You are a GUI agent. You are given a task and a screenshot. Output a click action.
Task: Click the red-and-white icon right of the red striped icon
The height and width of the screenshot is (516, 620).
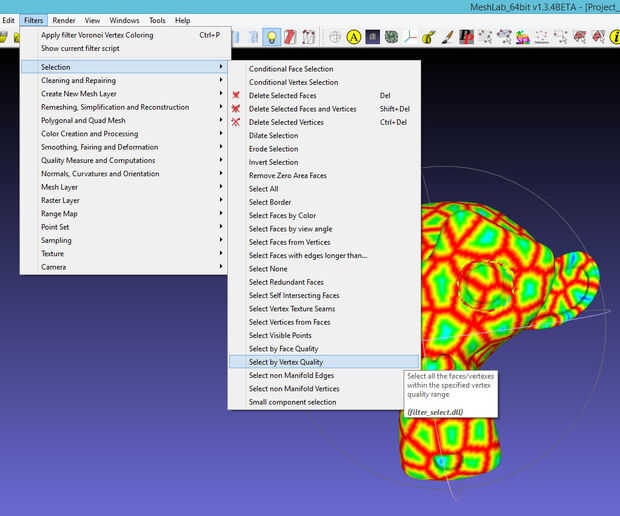click(309, 37)
